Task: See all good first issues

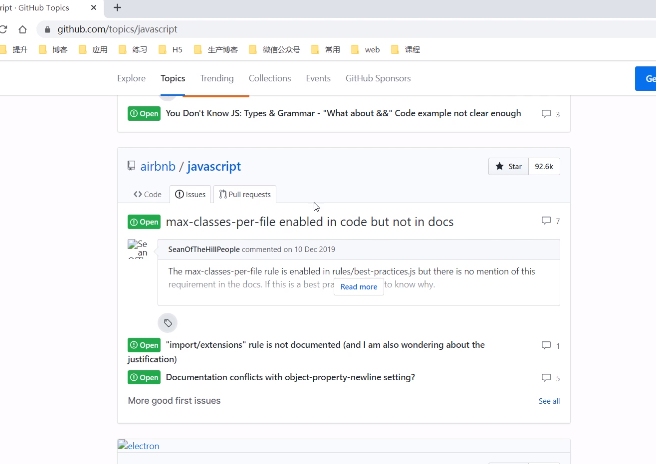Action: point(549,401)
